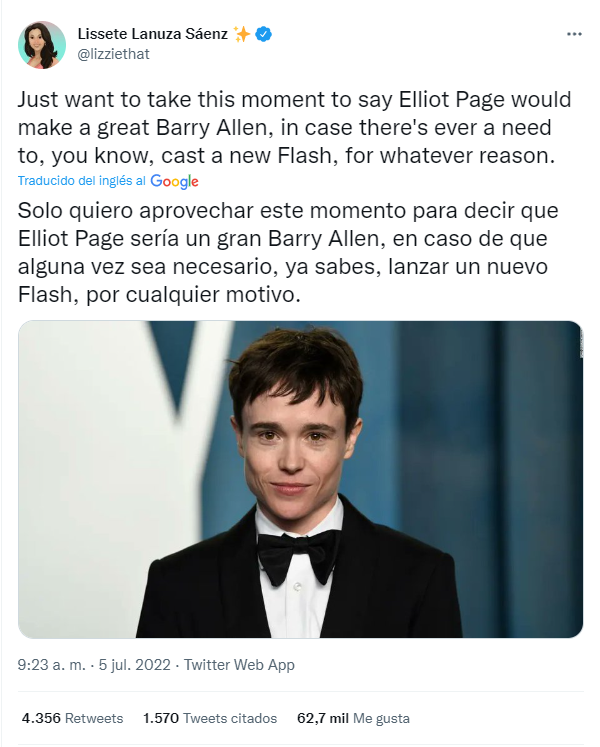Click the original English tweet text
The image size is (600, 747).
pyautogui.click(x=295, y=128)
